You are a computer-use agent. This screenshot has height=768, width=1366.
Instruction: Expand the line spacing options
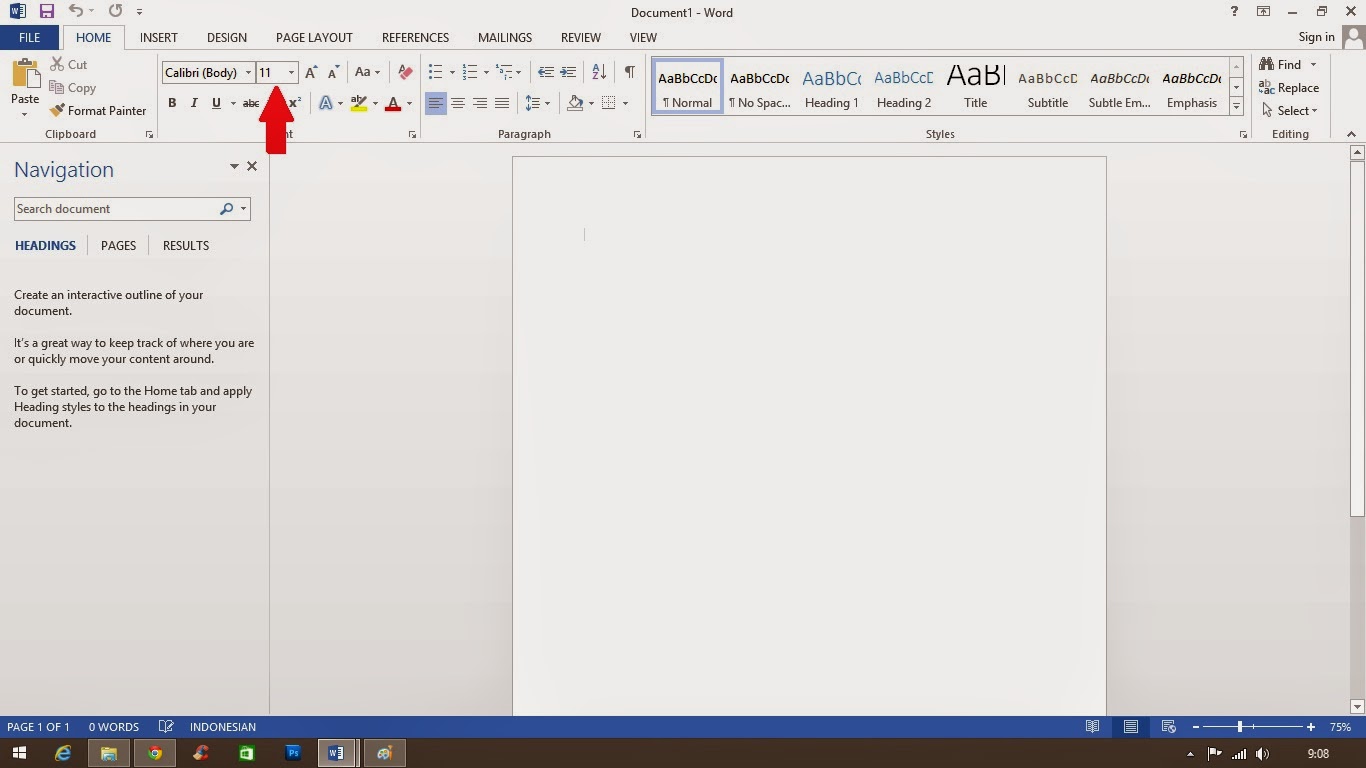(548, 103)
